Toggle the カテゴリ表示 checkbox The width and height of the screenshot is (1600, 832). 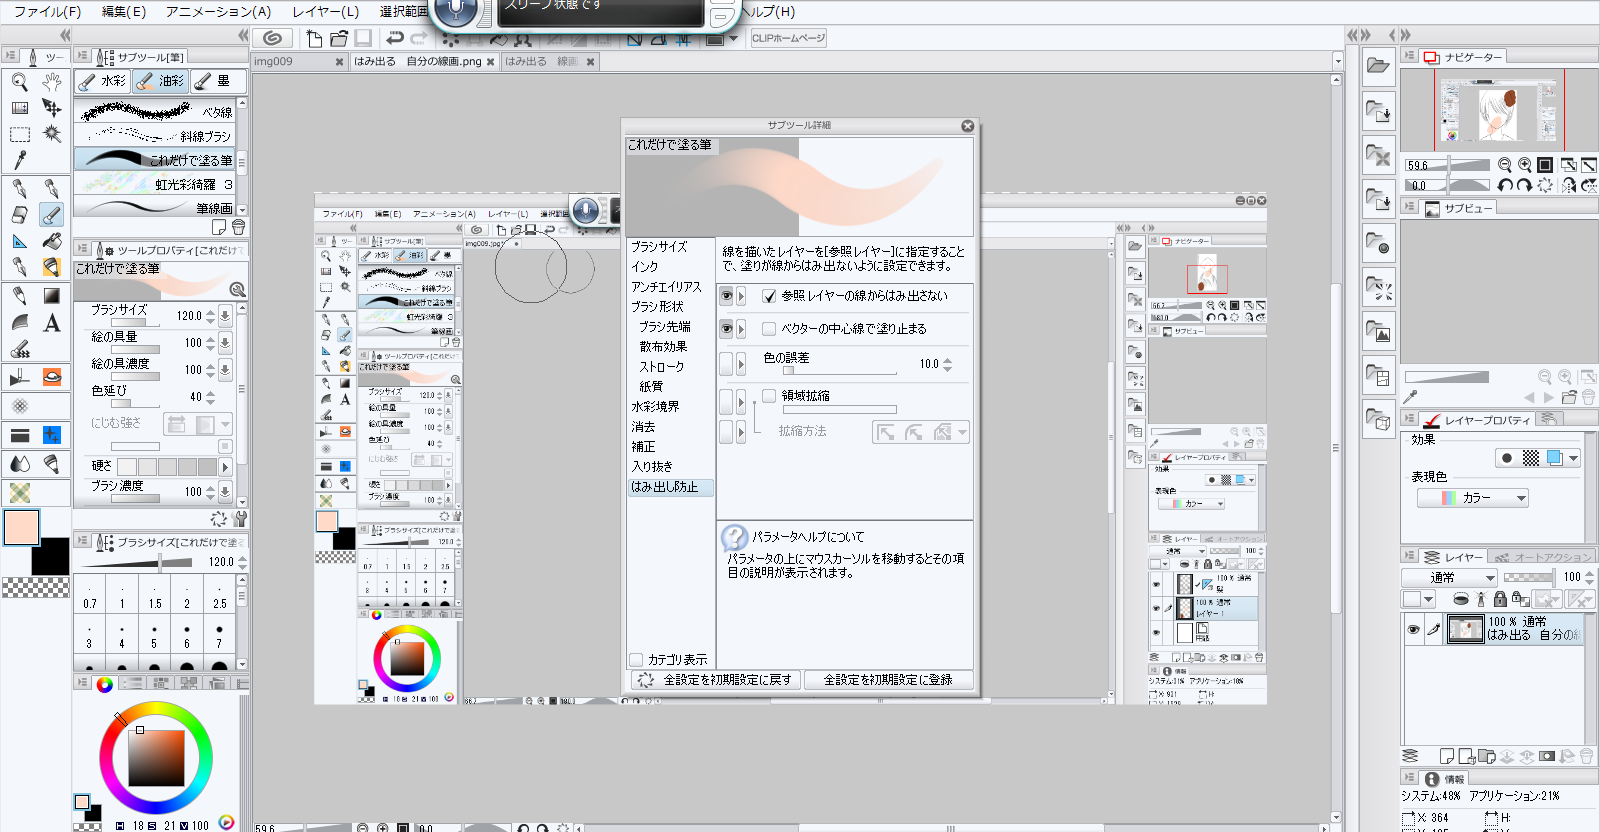pyautogui.click(x=636, y=659)
